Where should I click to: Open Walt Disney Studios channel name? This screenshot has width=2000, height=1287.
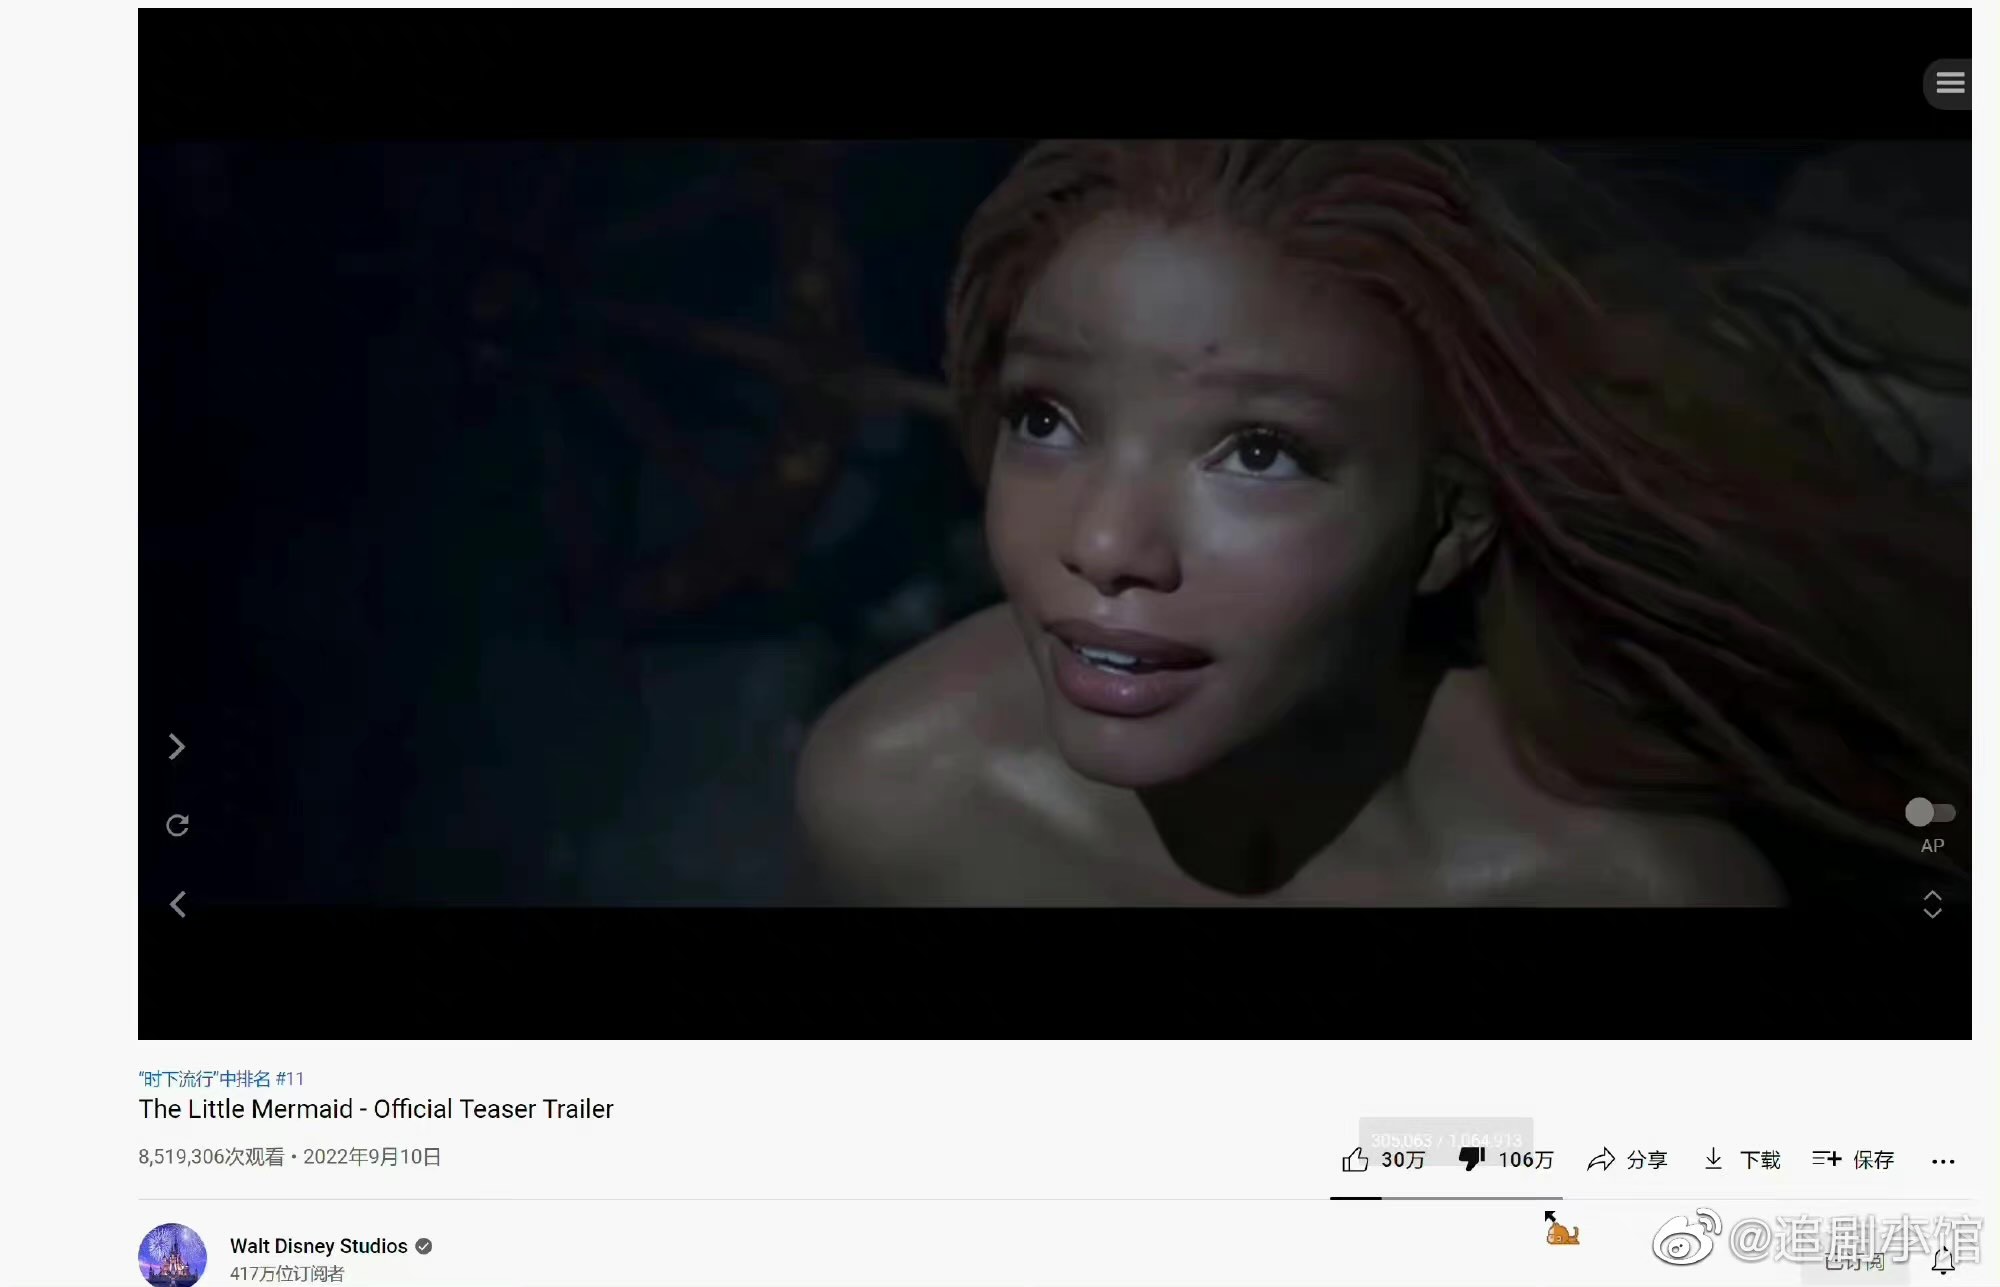tap(318, 1246)
